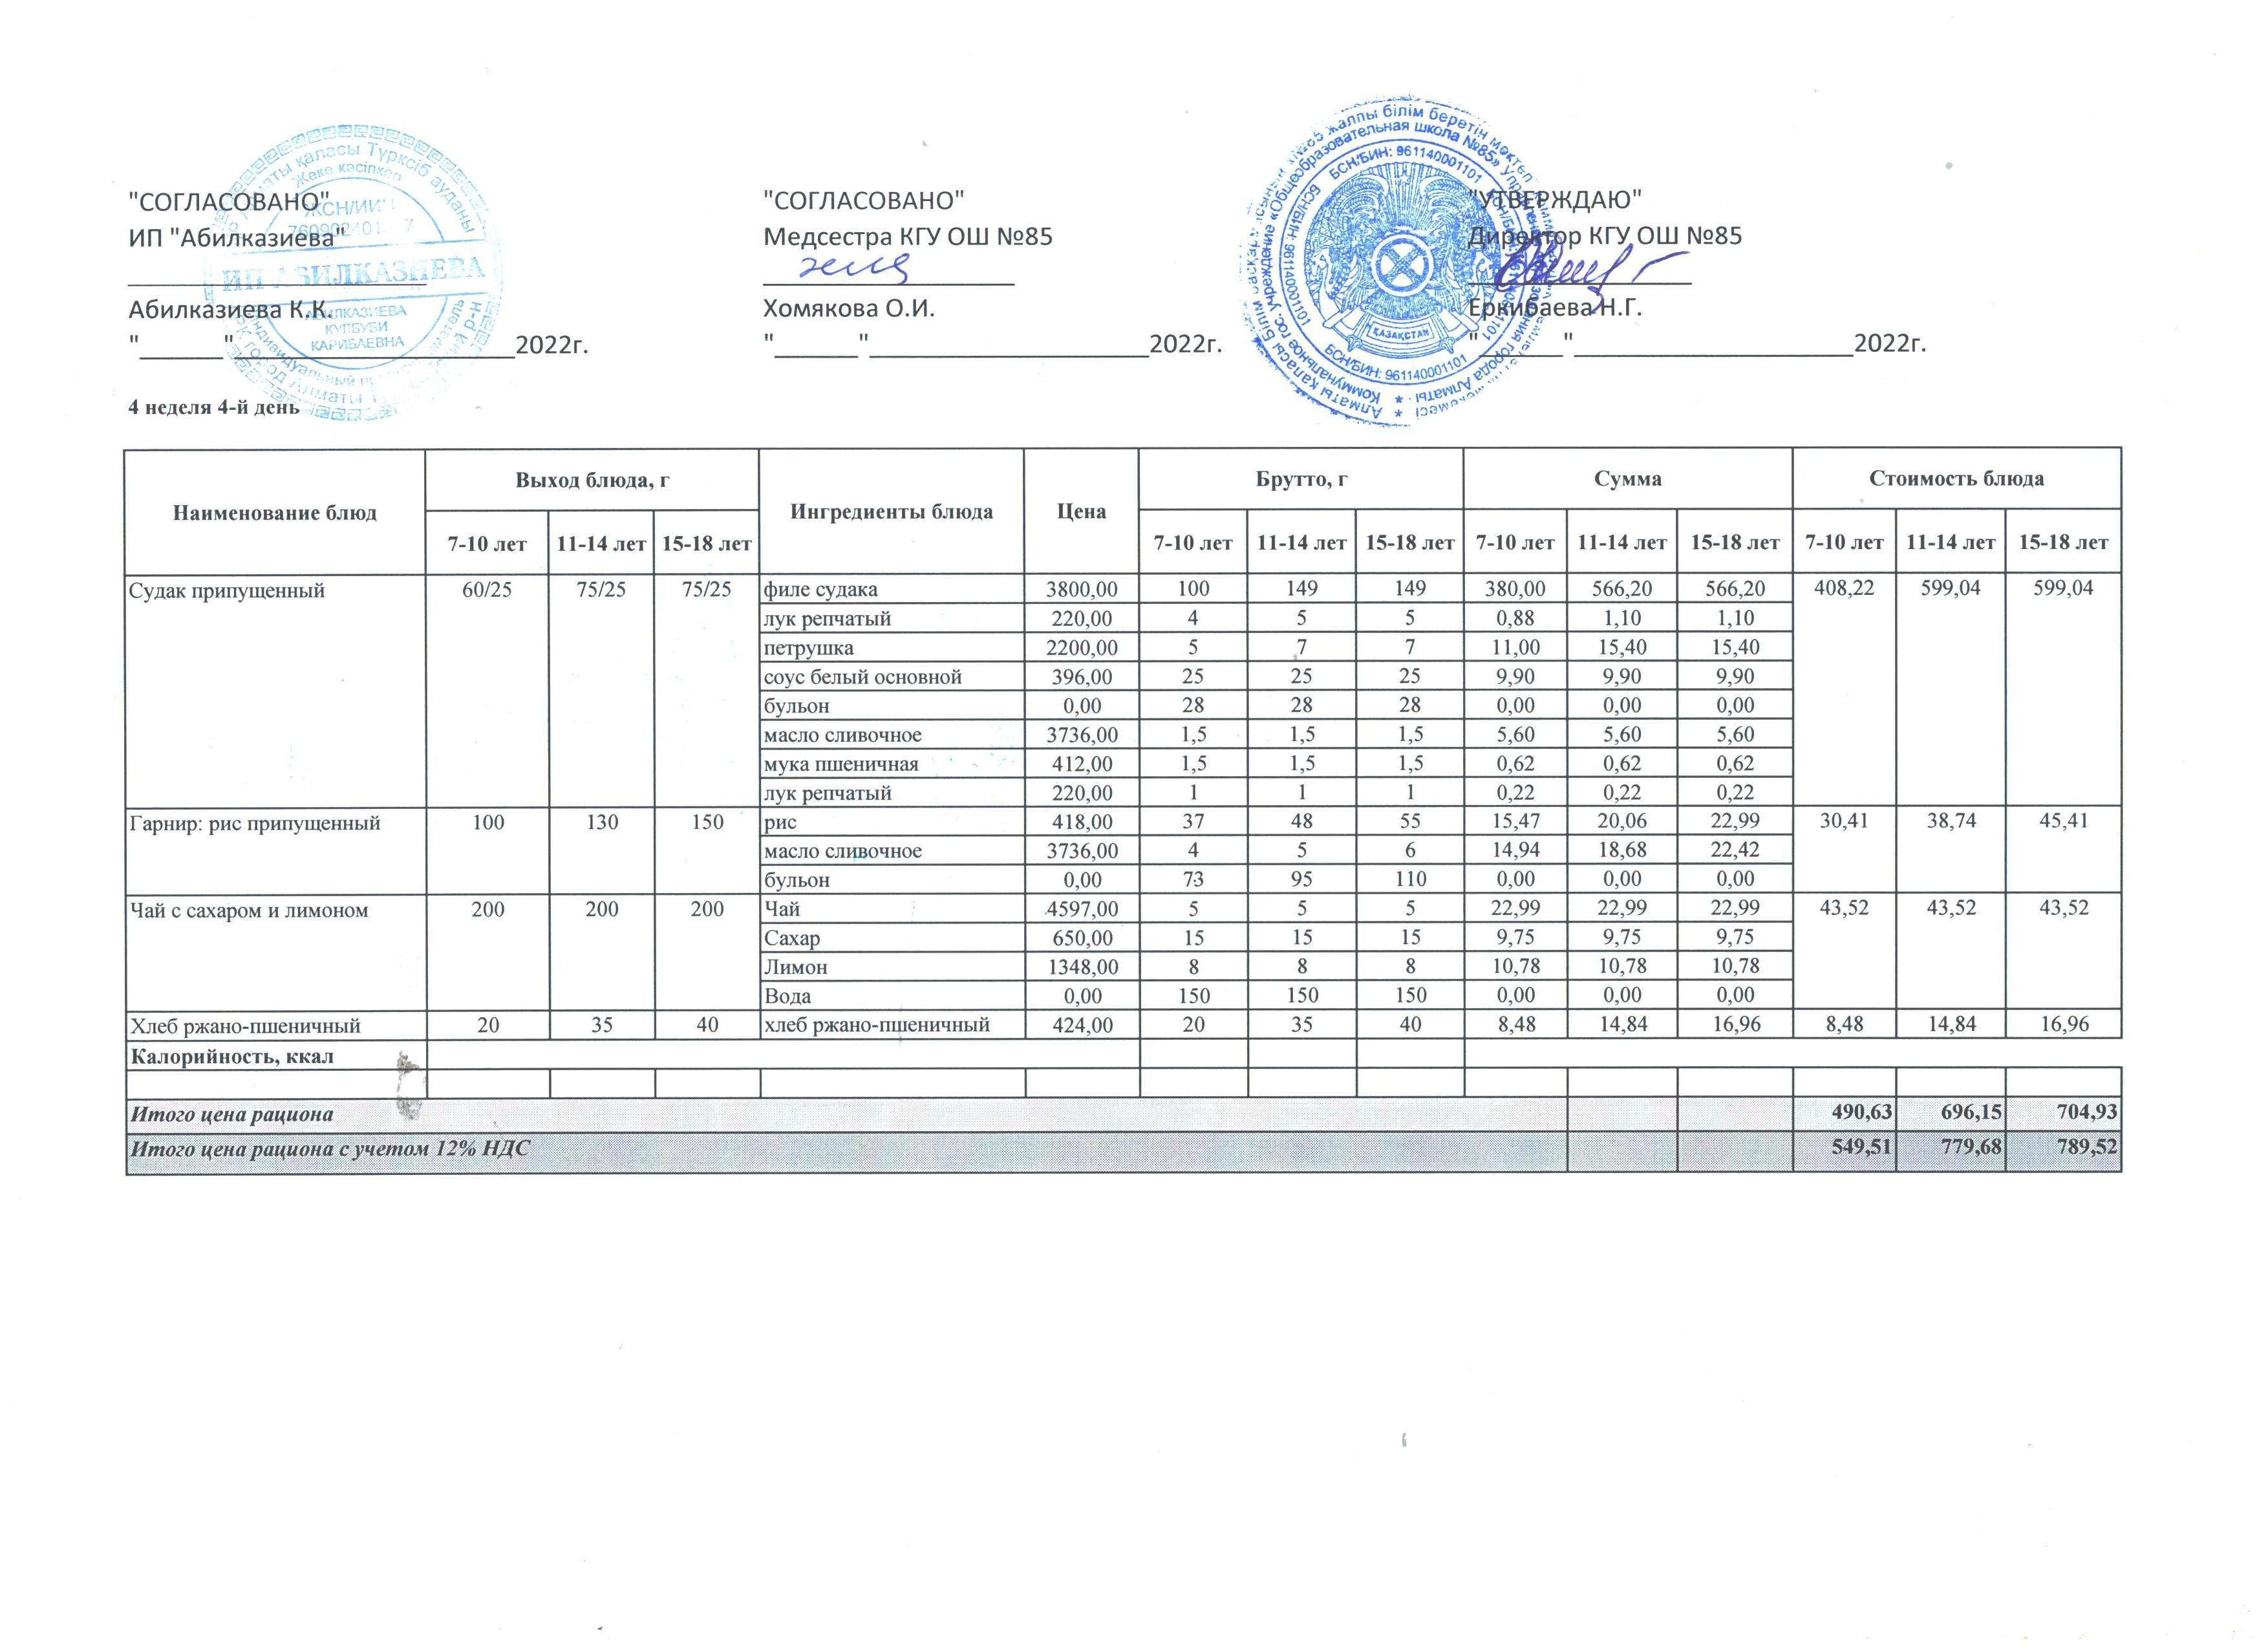Screen dimensions: 2268x1649
Task: Select 'Гарнир: рис припущенный' cell
Action: (255, 823)
